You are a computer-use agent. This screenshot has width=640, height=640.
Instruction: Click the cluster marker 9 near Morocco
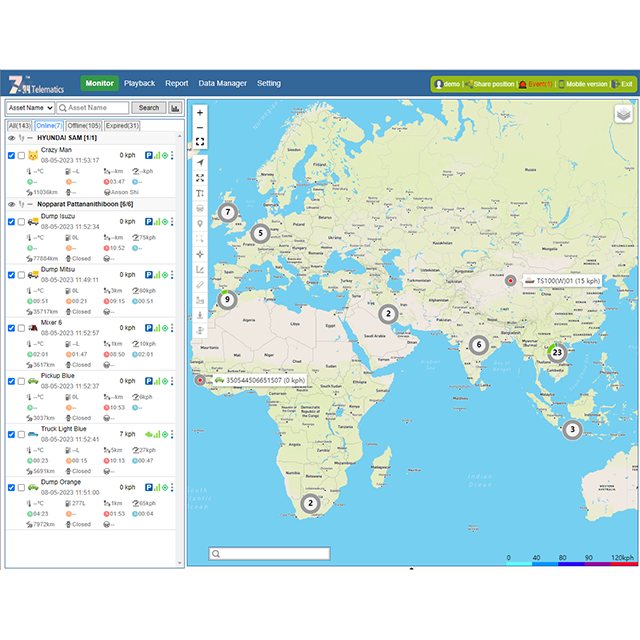(x=227, y=300)
